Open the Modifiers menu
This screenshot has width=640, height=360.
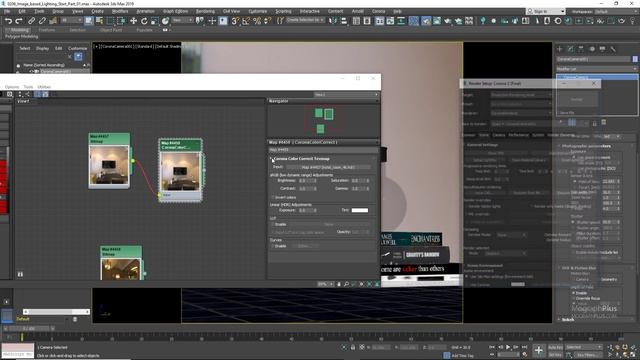[120, 11]
